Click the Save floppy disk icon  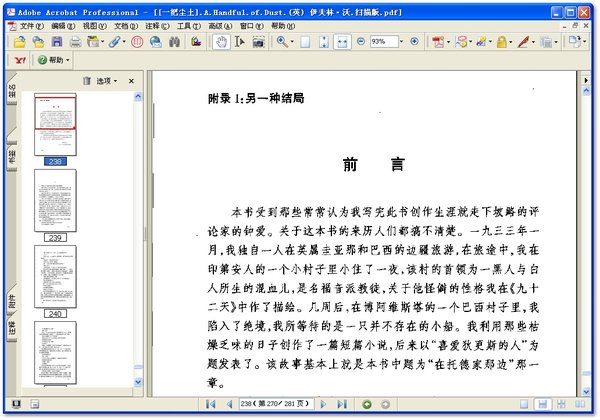point(57,42)
